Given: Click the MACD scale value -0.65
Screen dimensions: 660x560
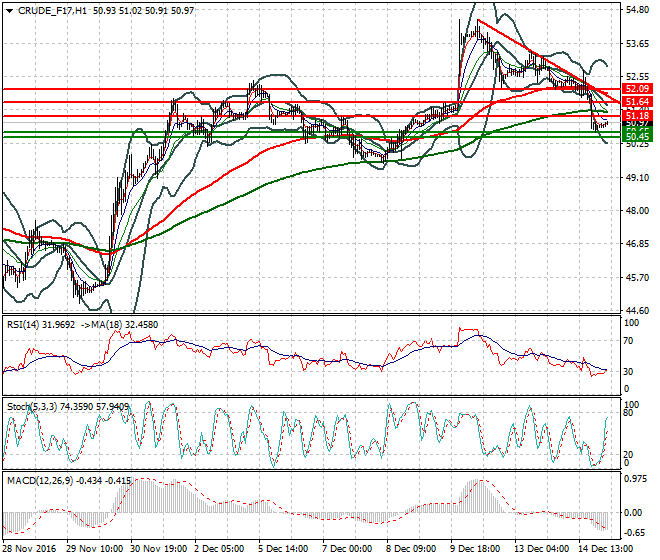Looking at the screenshot, I should click(634, 533).
